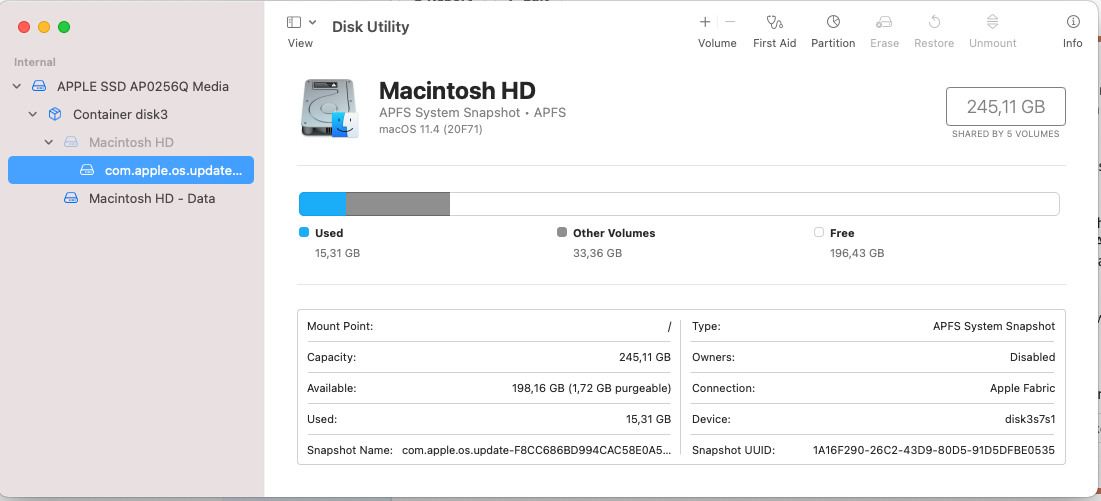Select APPLE SSD AP0256Q Media in sidebar

pyautogui.click(x=143, y=87)
